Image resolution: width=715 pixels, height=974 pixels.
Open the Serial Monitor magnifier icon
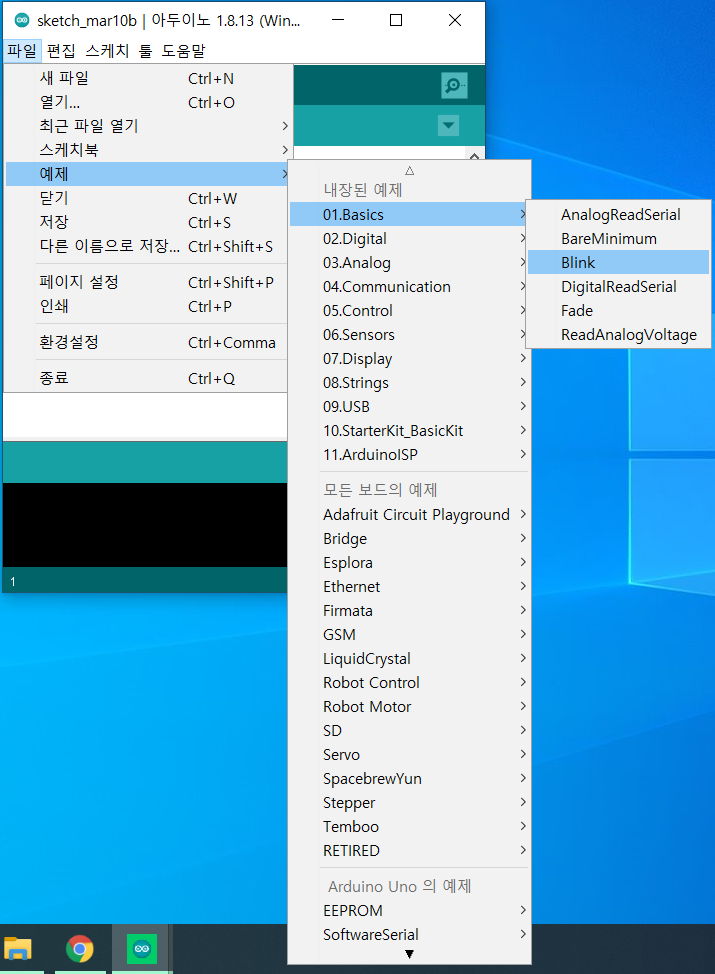454,85
